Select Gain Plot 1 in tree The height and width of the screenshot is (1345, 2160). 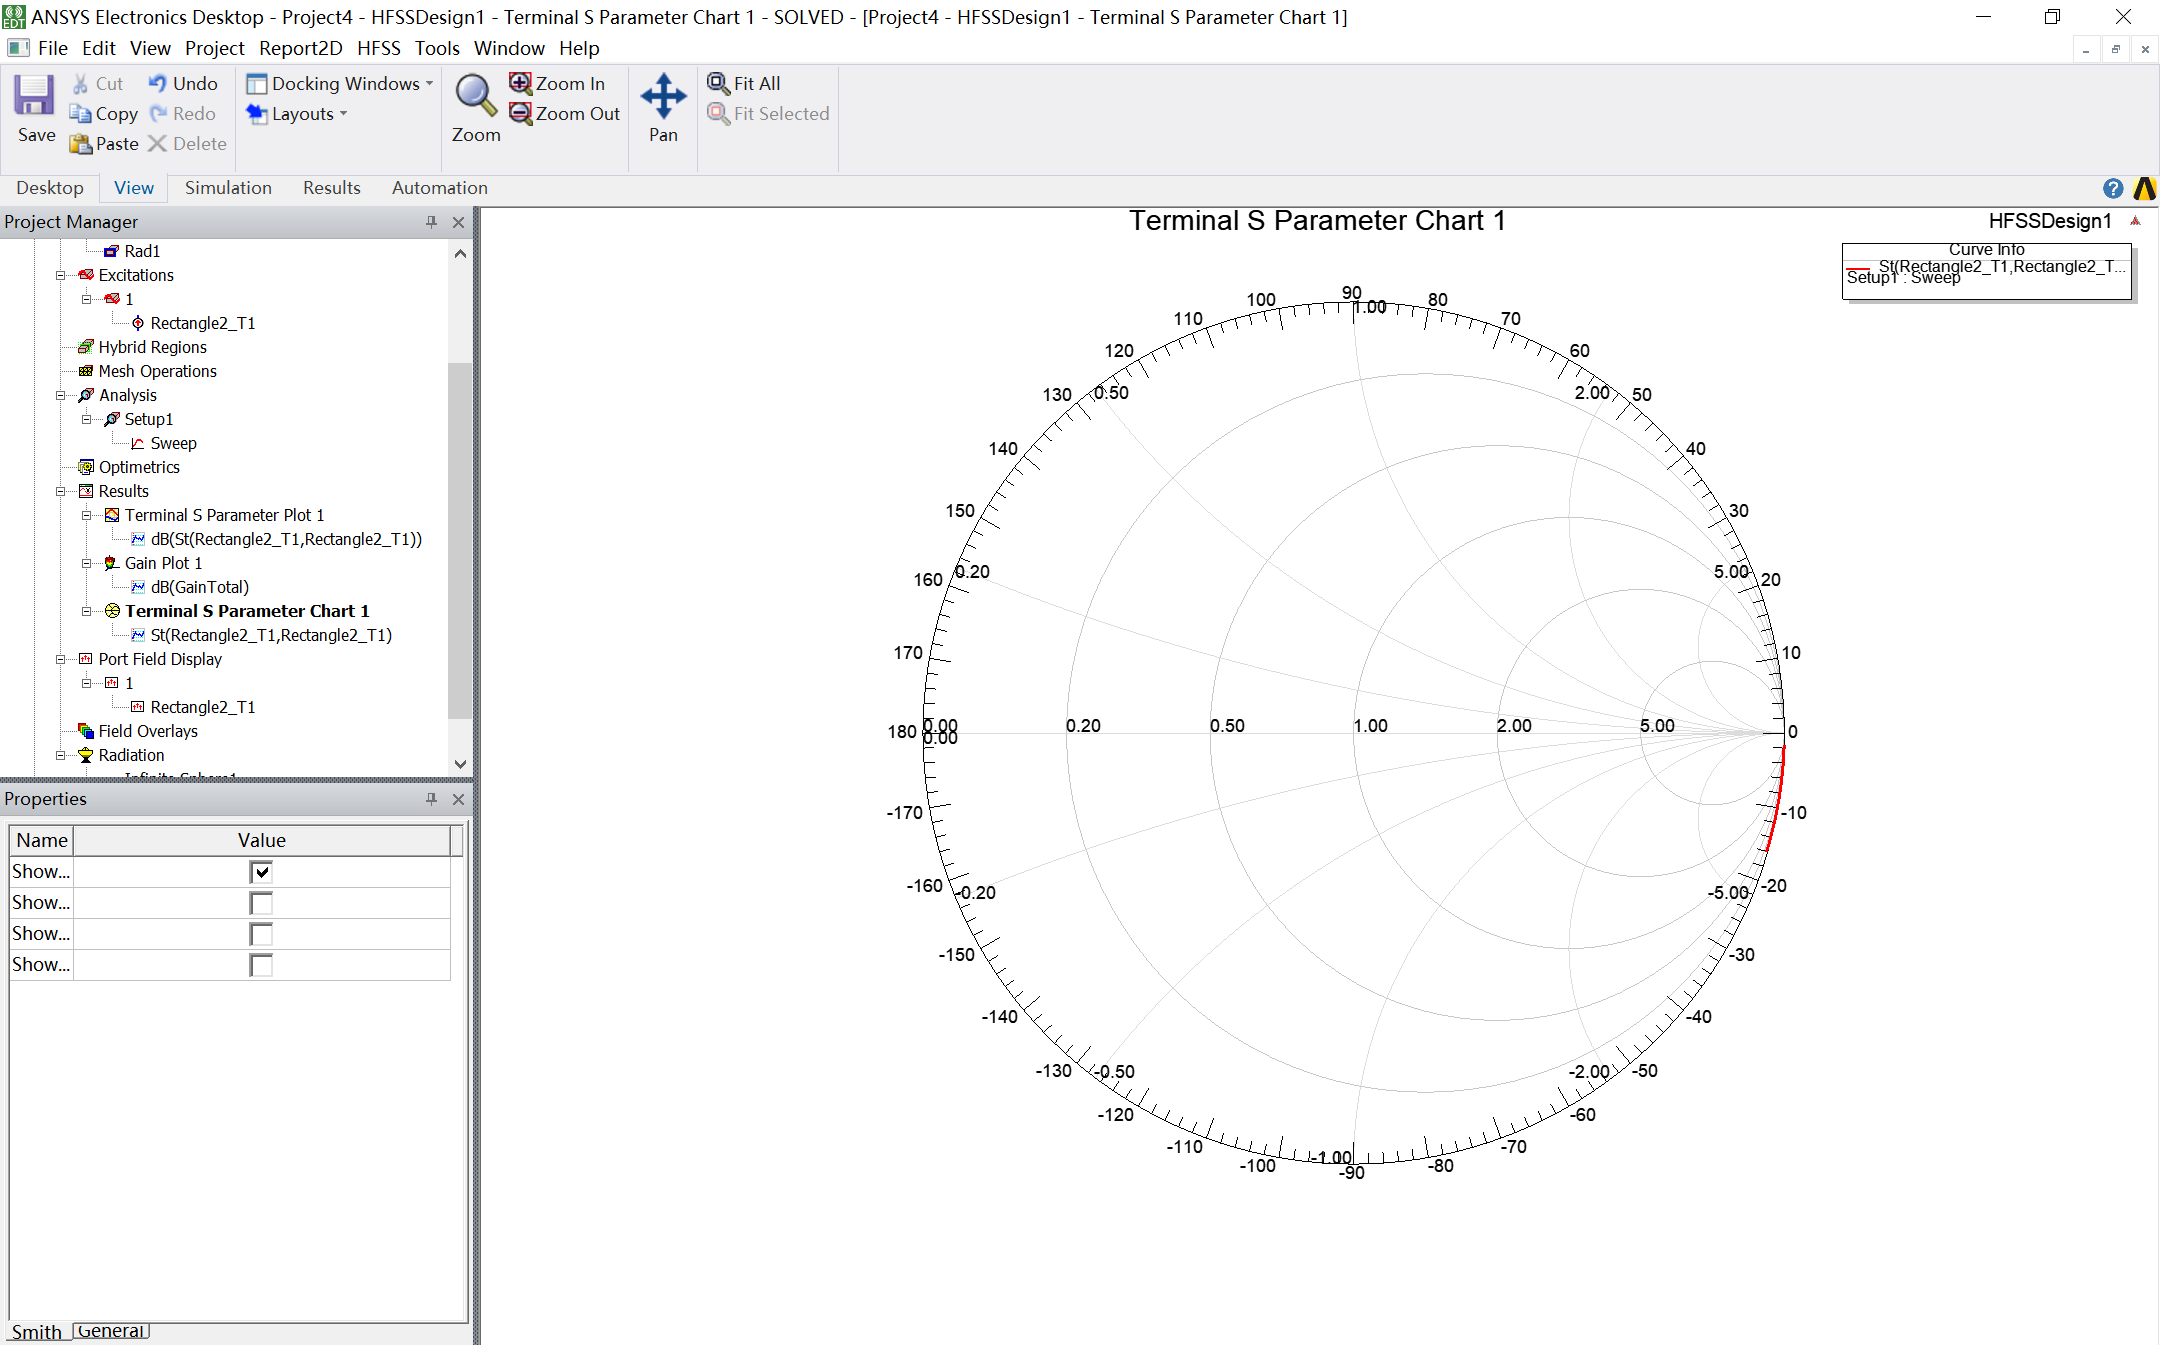pyautogui.click(x=163, y=563)
